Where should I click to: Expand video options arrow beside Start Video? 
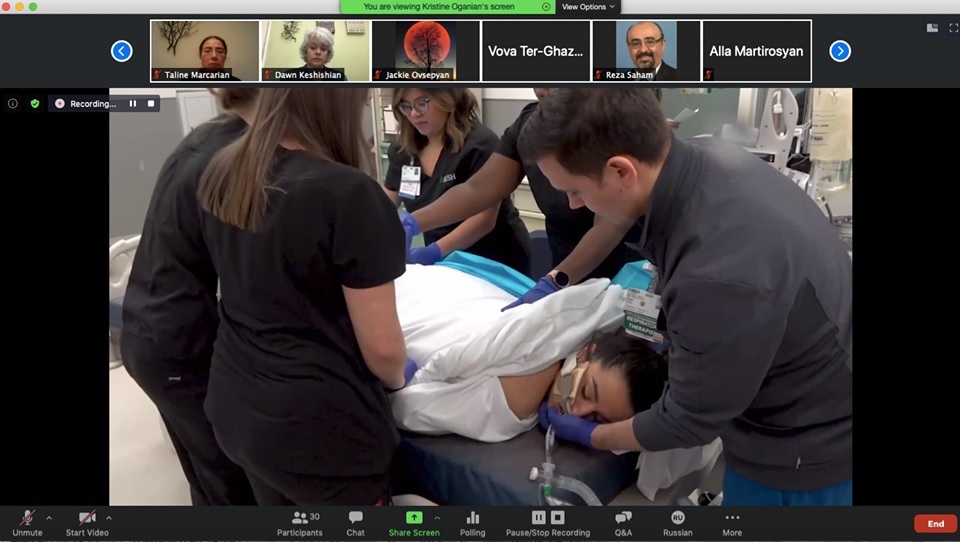coord(109,518)
